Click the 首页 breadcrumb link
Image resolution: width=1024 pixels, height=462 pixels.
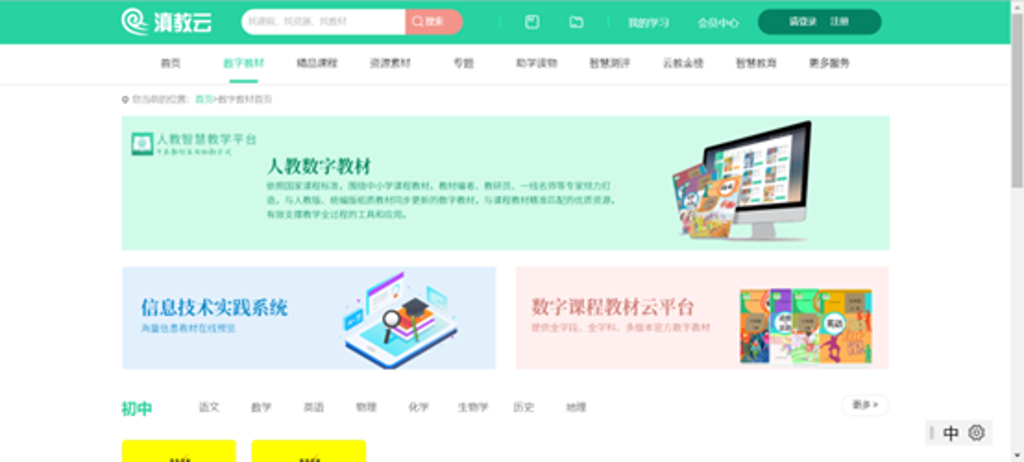(204, 99)
